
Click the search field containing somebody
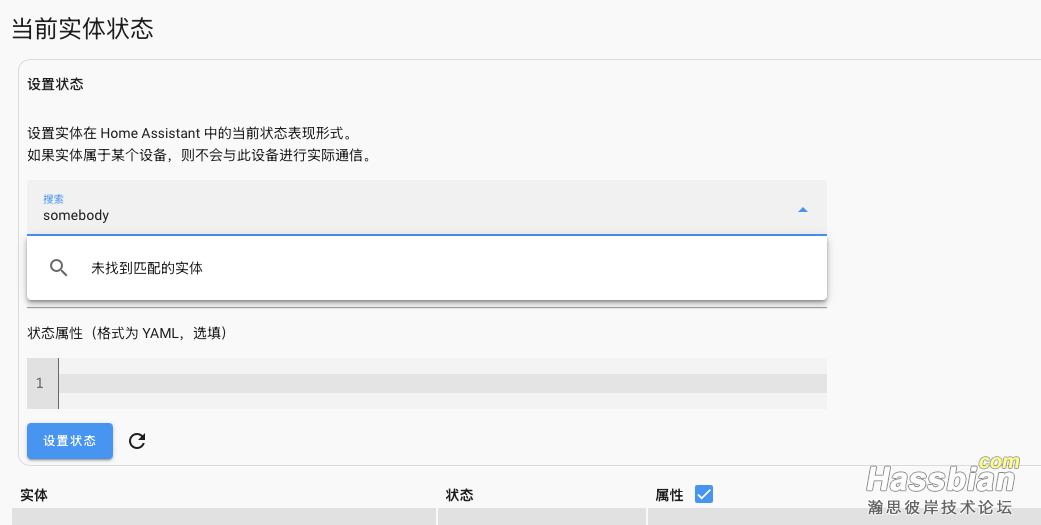(427, 208)
